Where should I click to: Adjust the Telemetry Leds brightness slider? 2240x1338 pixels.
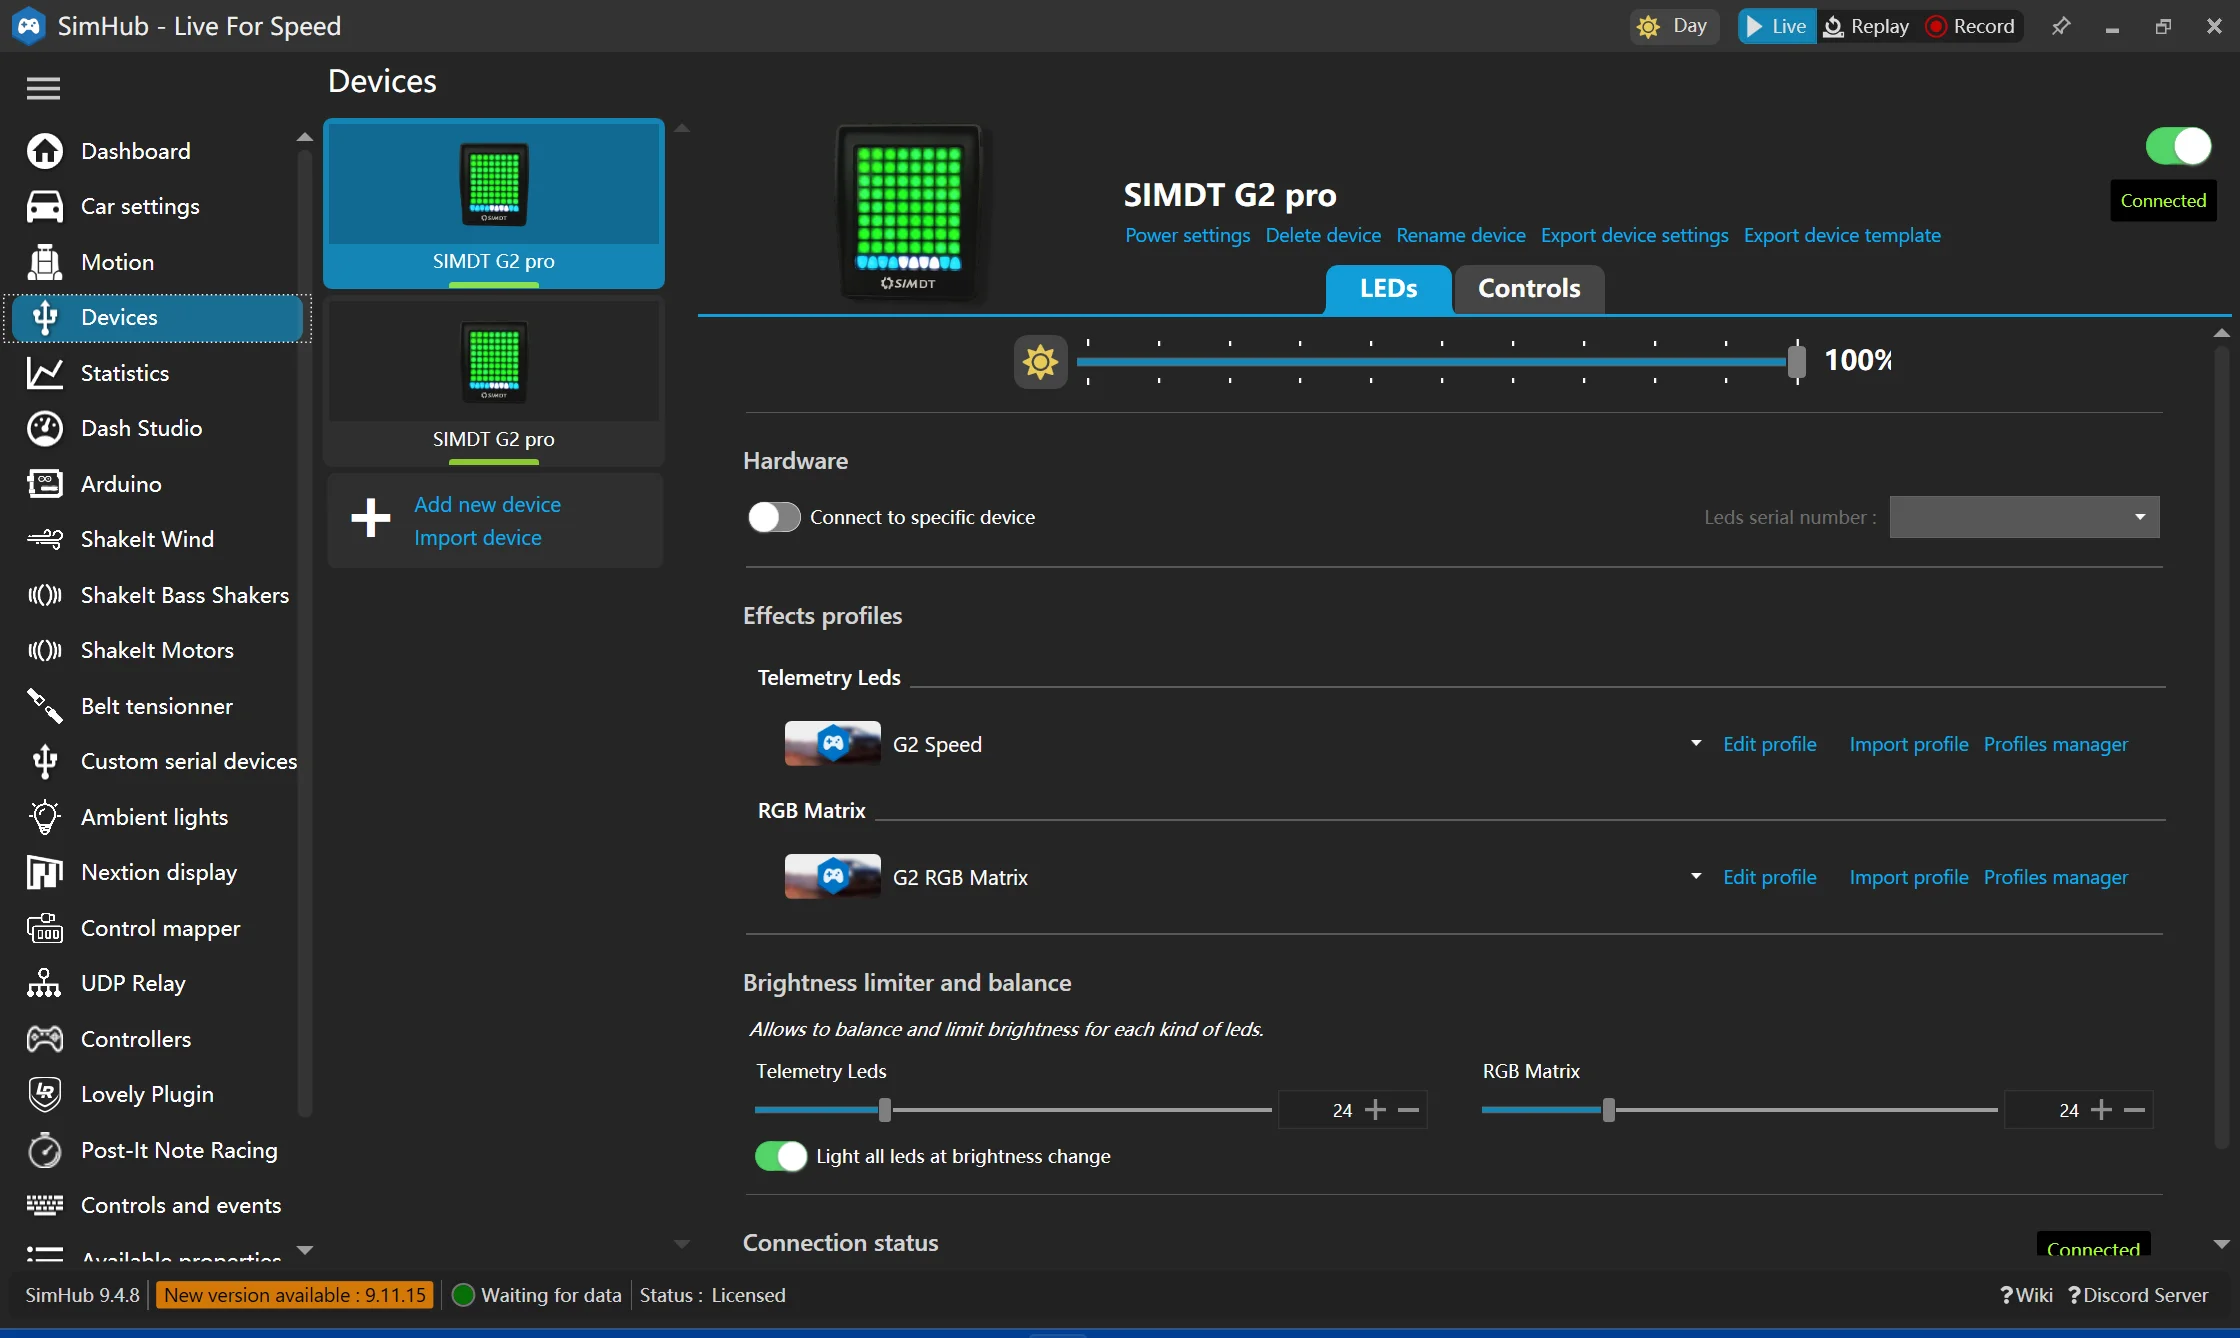point(884,1110)
